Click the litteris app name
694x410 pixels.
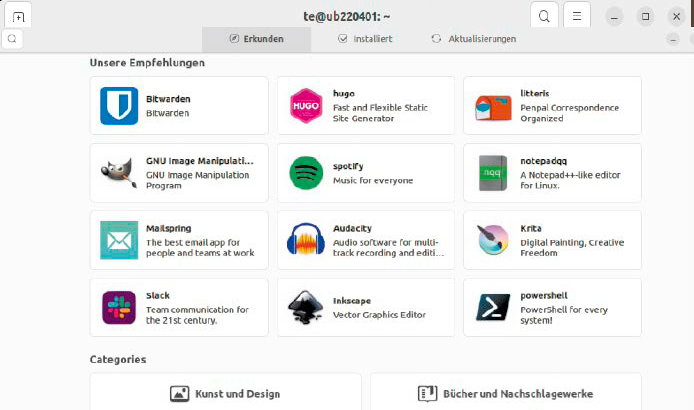pos(535,93)
